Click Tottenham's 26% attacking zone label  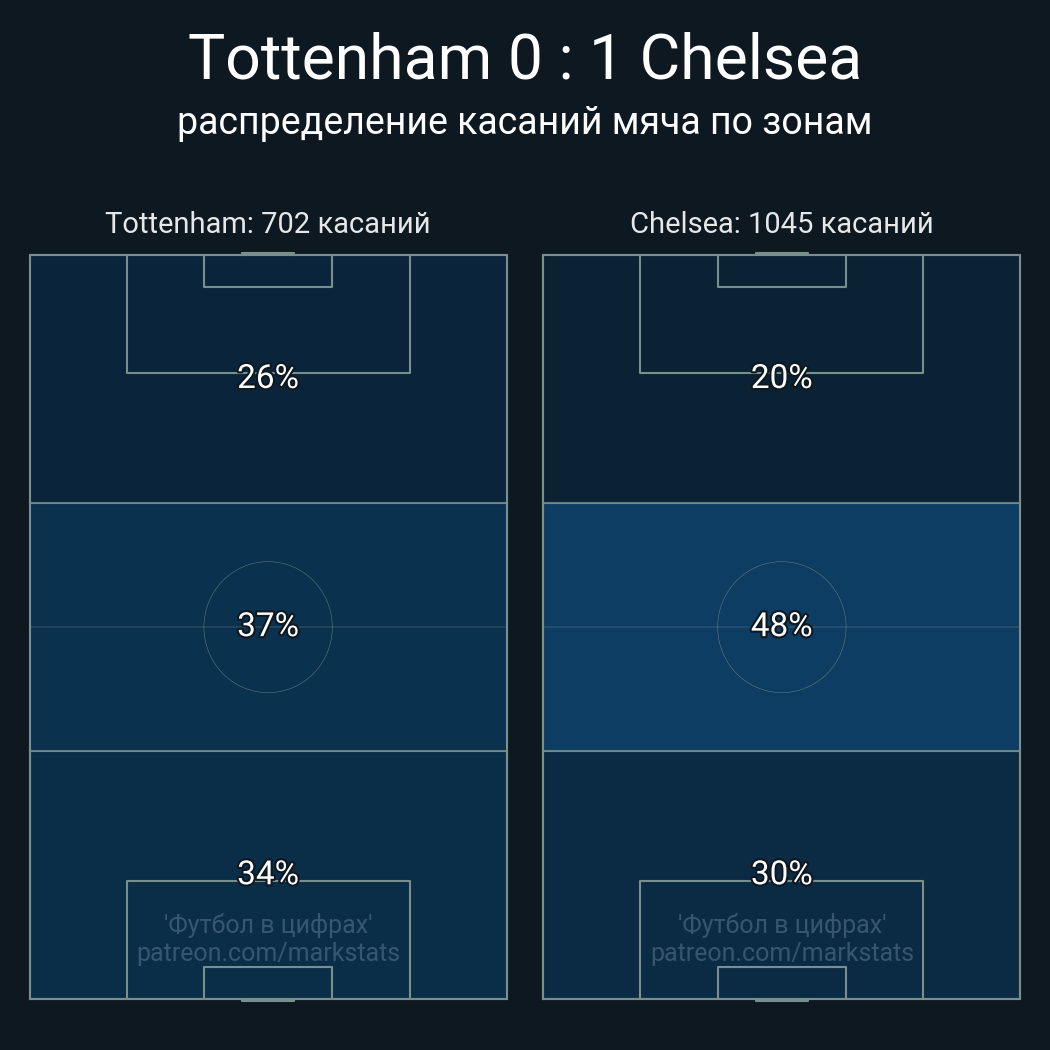coord(268,377)
